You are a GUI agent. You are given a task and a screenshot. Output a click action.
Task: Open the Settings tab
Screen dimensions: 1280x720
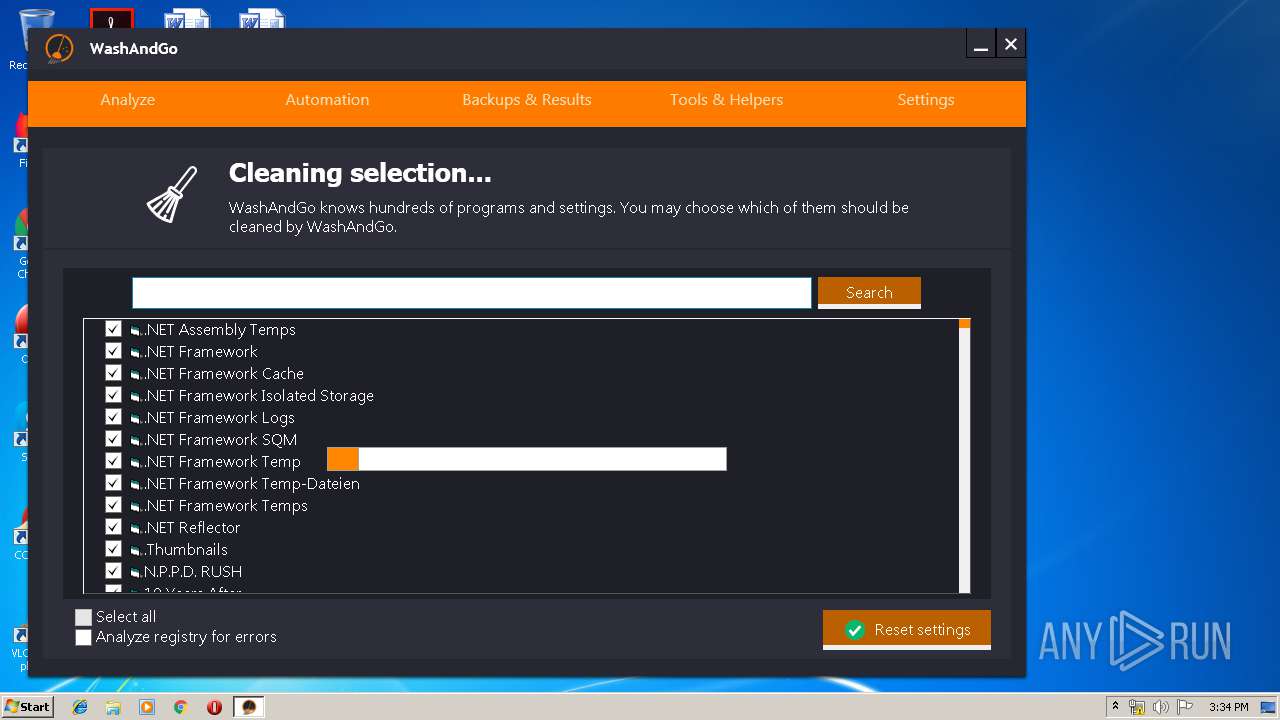926,100
